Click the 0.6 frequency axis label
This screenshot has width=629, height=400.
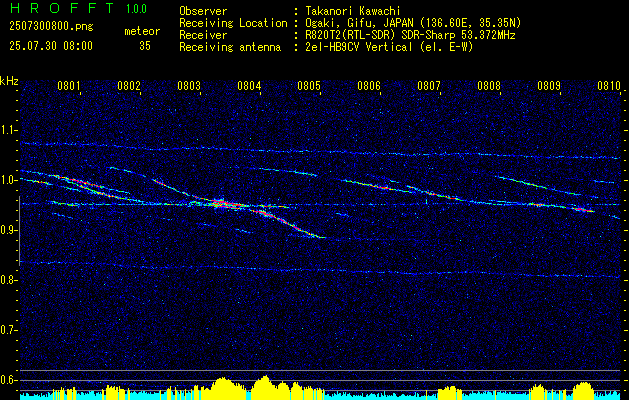(x=8, y=380)
